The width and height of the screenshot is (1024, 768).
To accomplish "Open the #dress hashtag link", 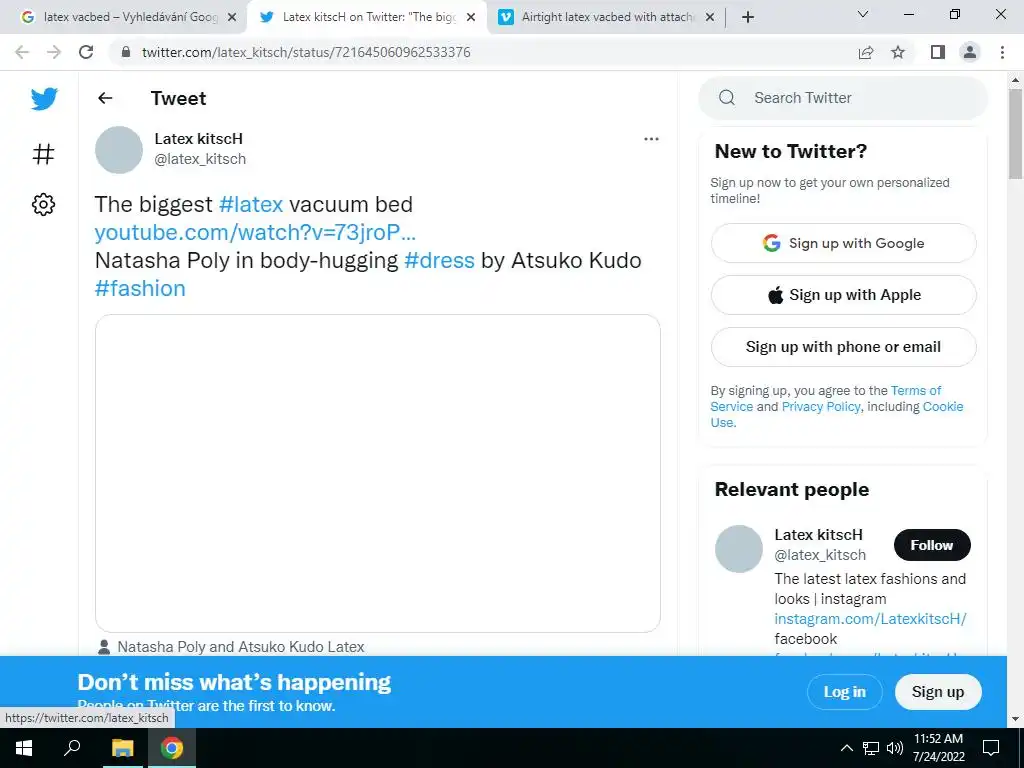I will click(x=439, y=261).
